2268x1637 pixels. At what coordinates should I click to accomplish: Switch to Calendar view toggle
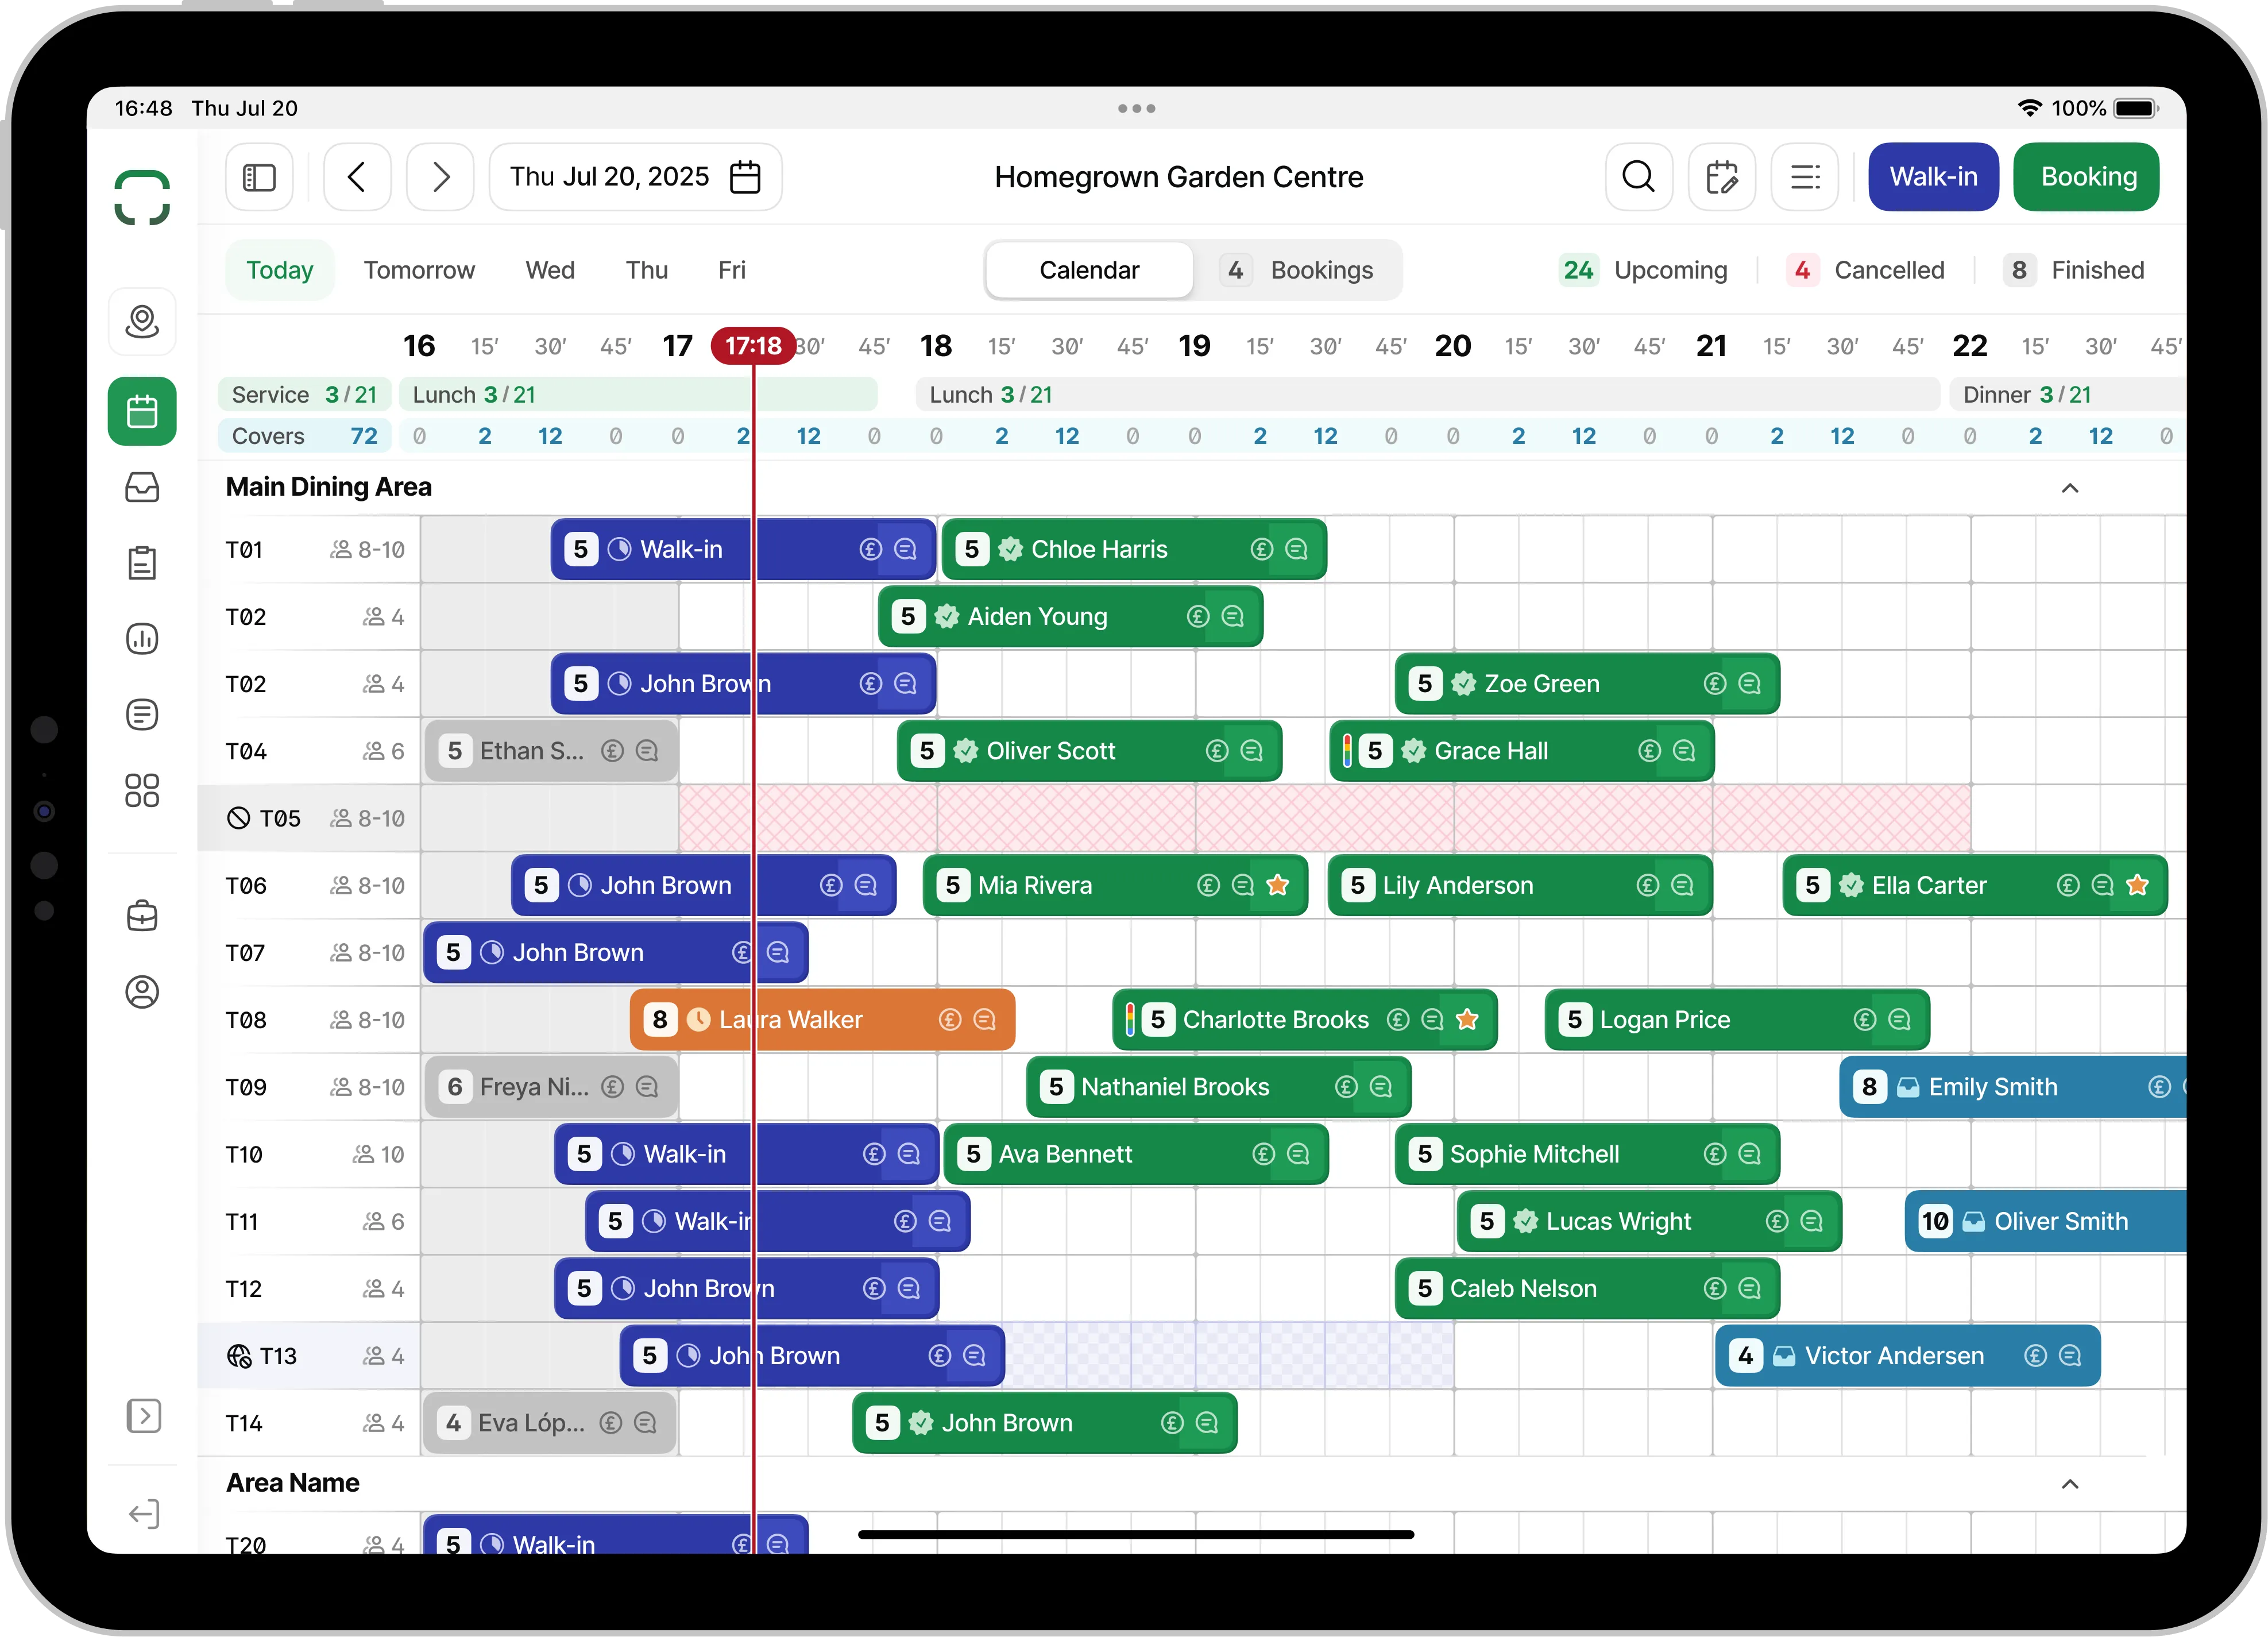pos(1089,270)
